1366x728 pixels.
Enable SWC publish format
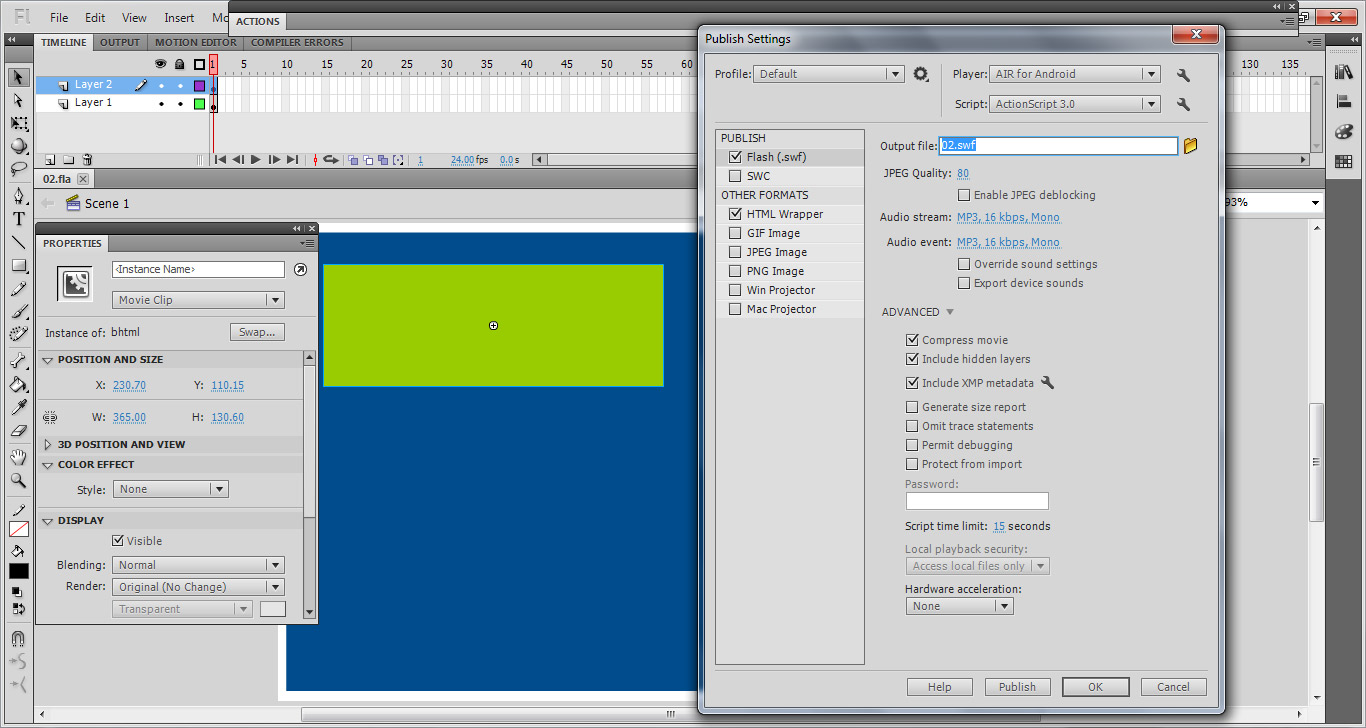tap(736, 176)
